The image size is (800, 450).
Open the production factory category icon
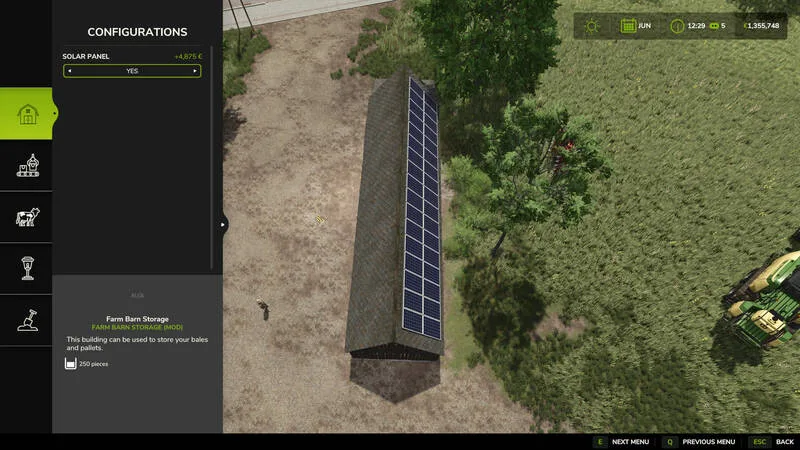pos(28,165)
